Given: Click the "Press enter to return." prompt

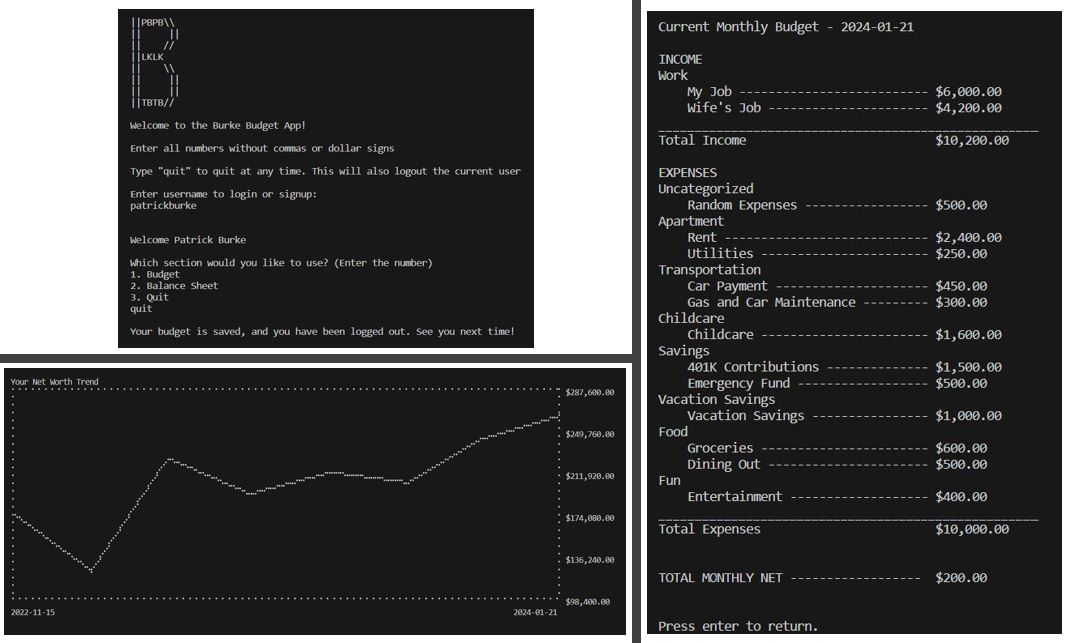Looking at the screenshot, I should 737,626.
